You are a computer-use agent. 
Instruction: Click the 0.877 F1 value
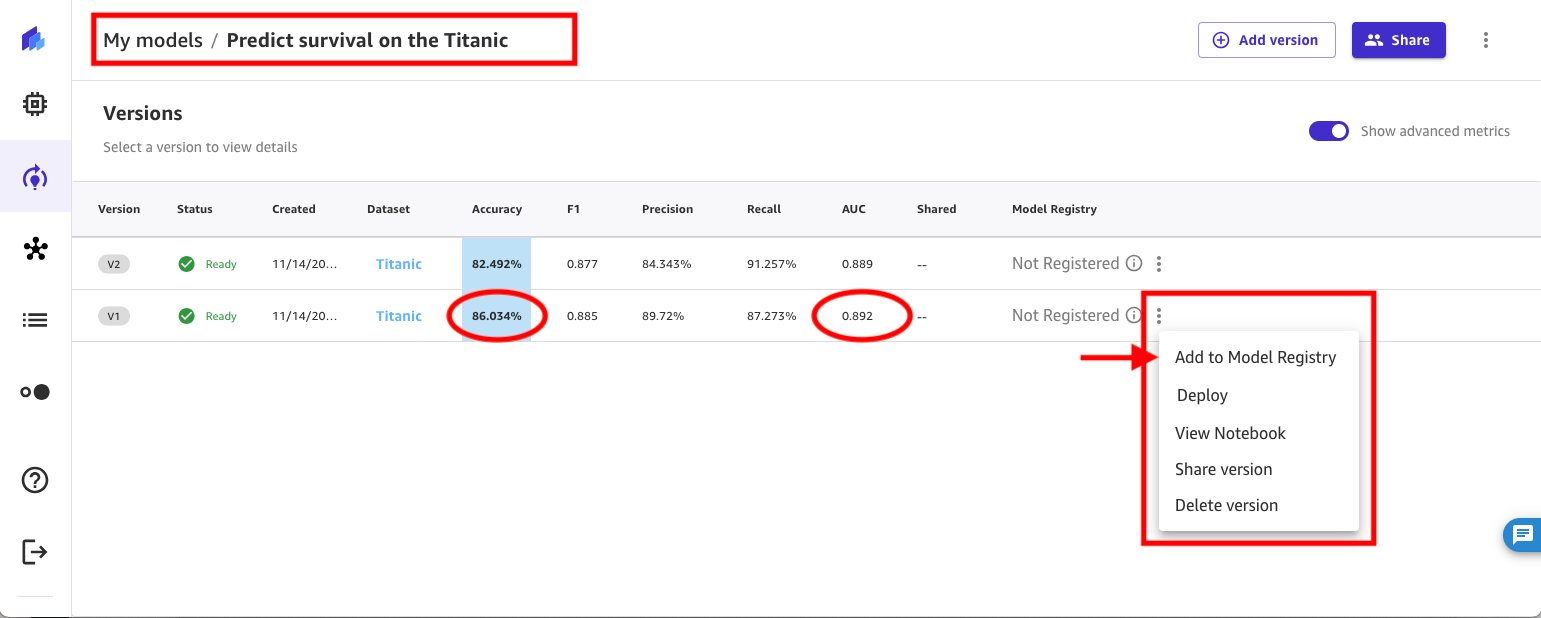point(582,264)
